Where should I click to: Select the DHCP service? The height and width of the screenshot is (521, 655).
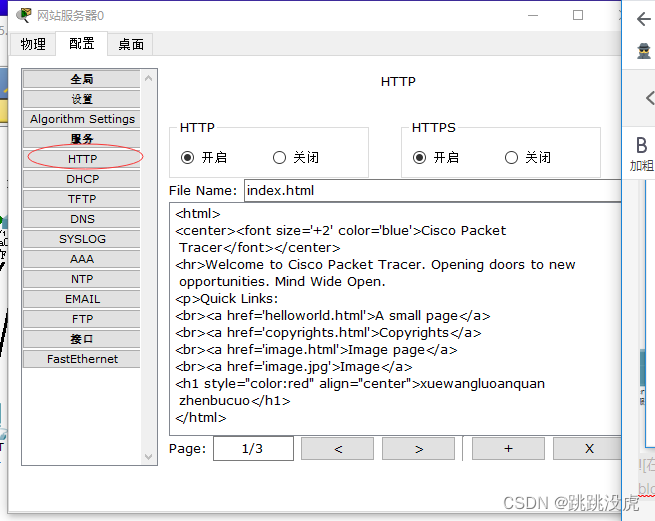(82, 179)
